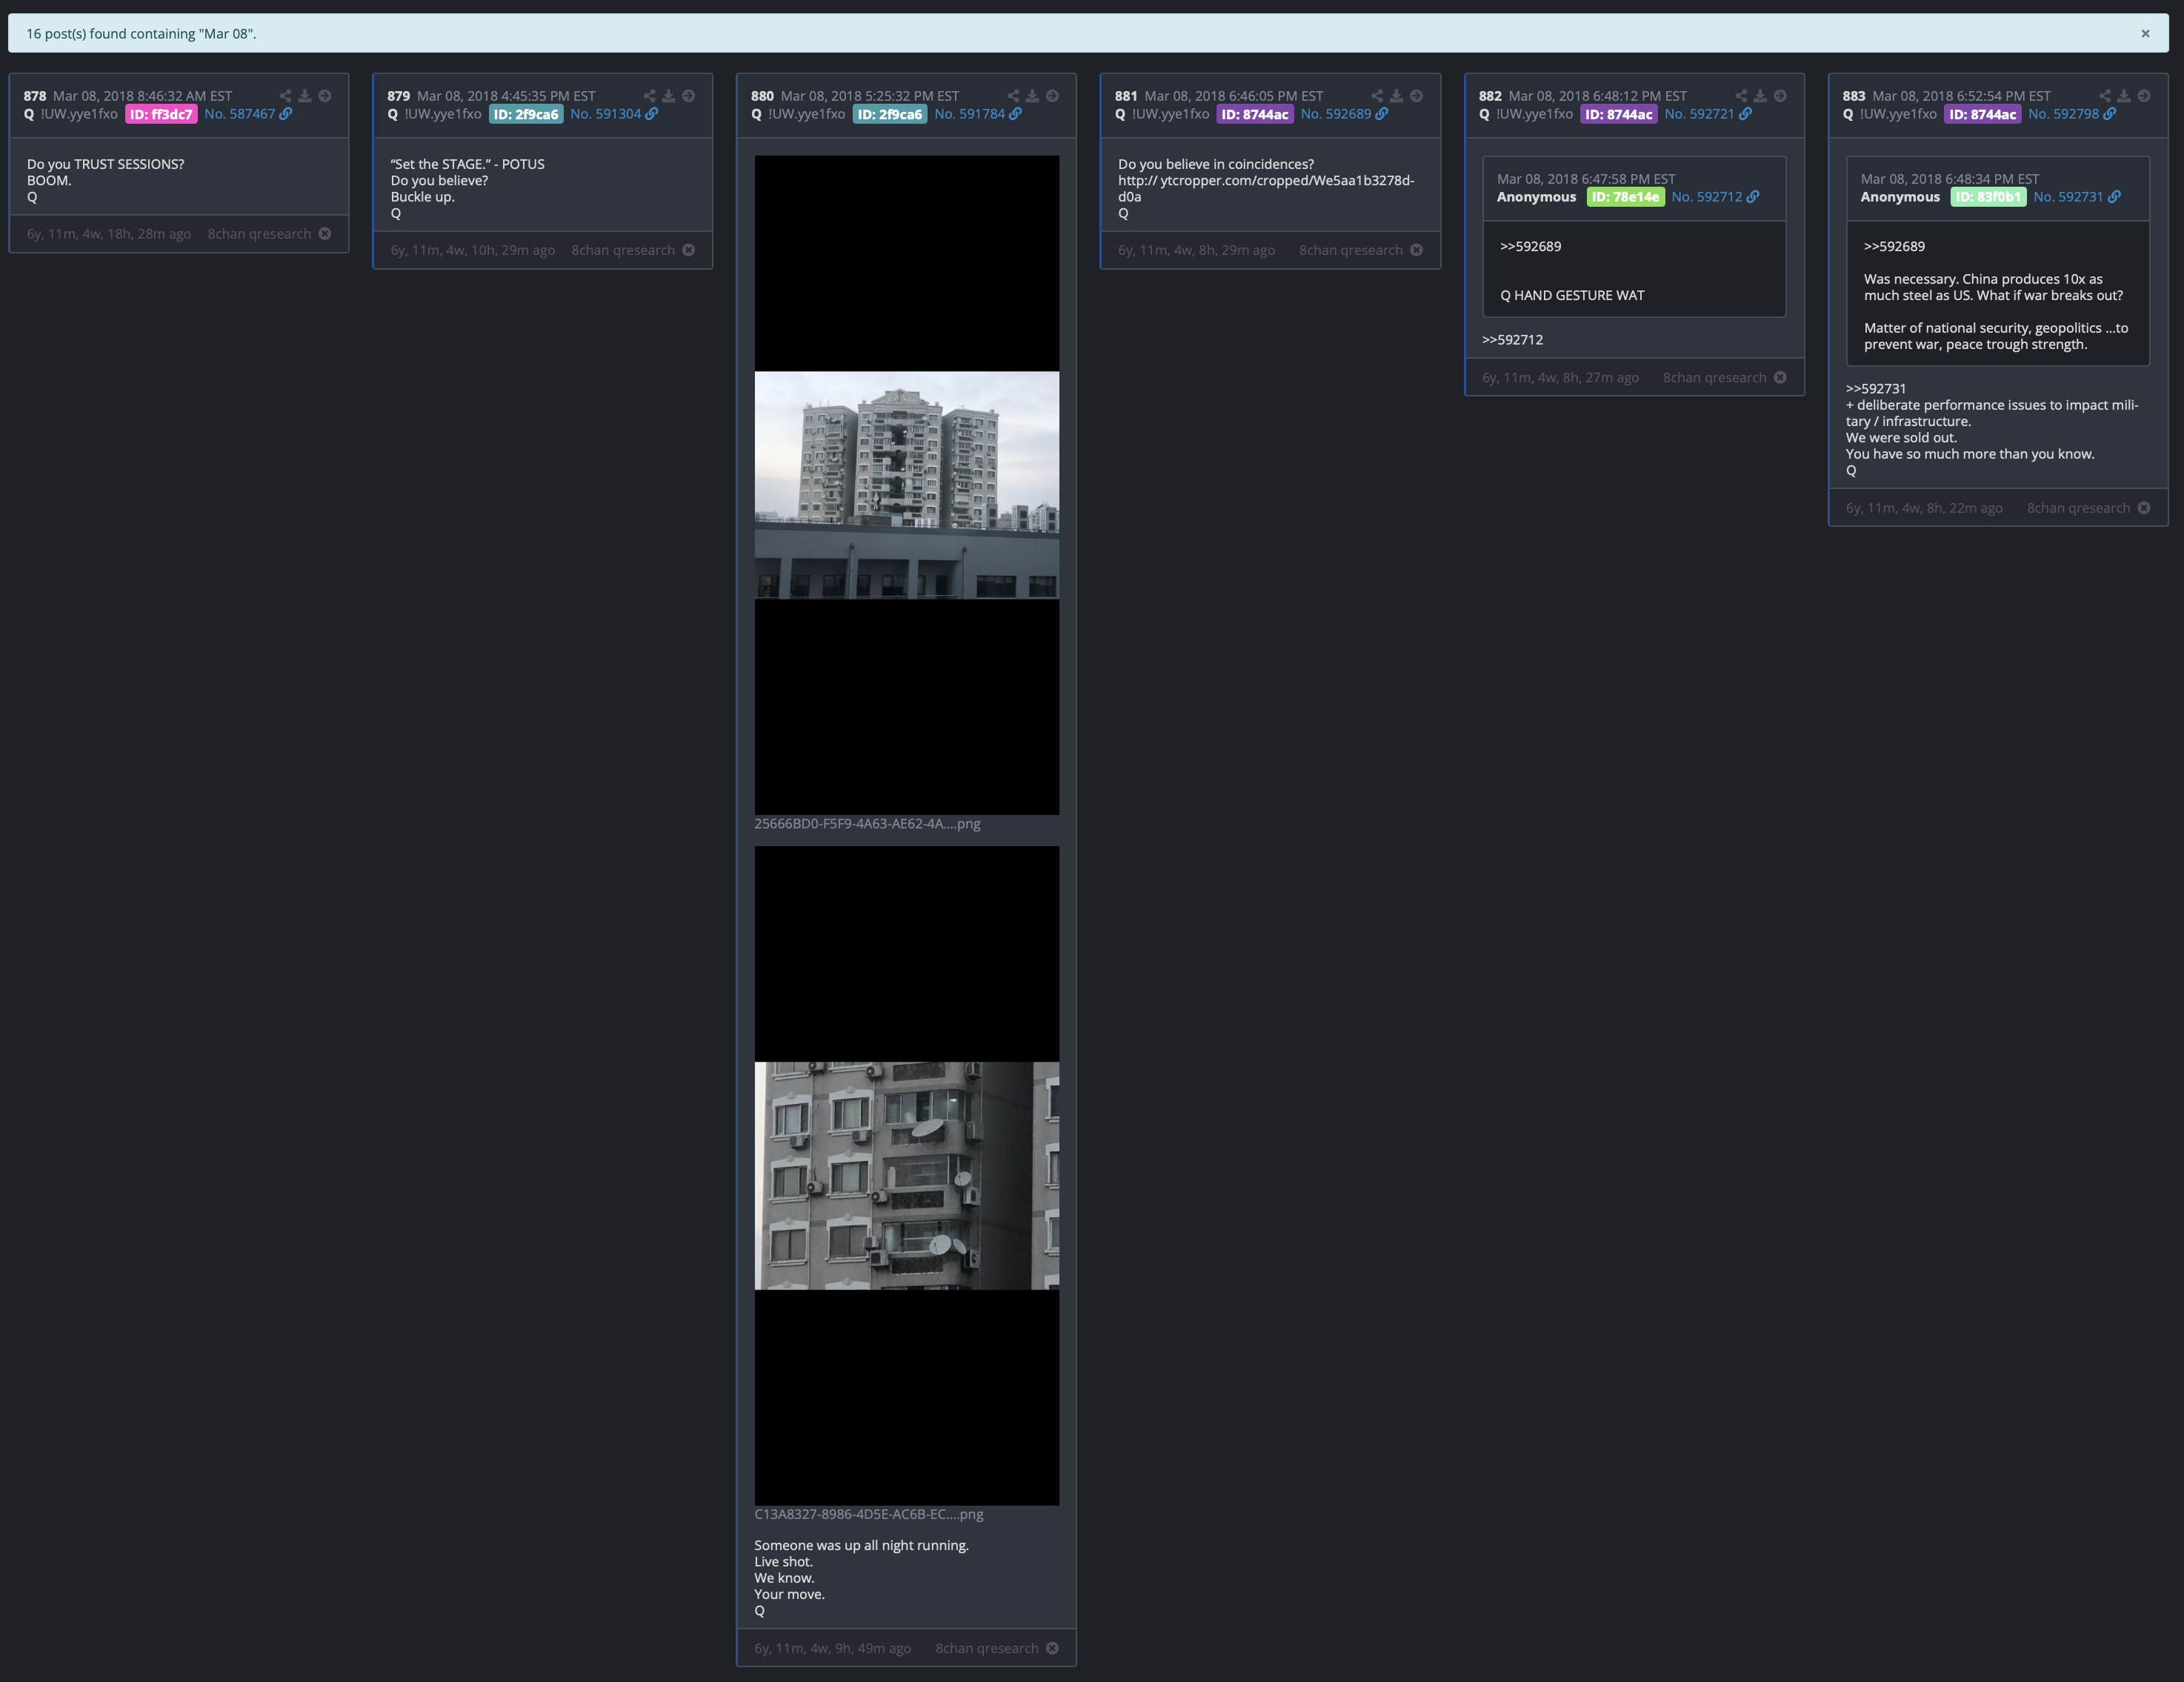This screenshot has height=1682, width=2184.
Task: Open post link No. 592798
Action: 2064,114
